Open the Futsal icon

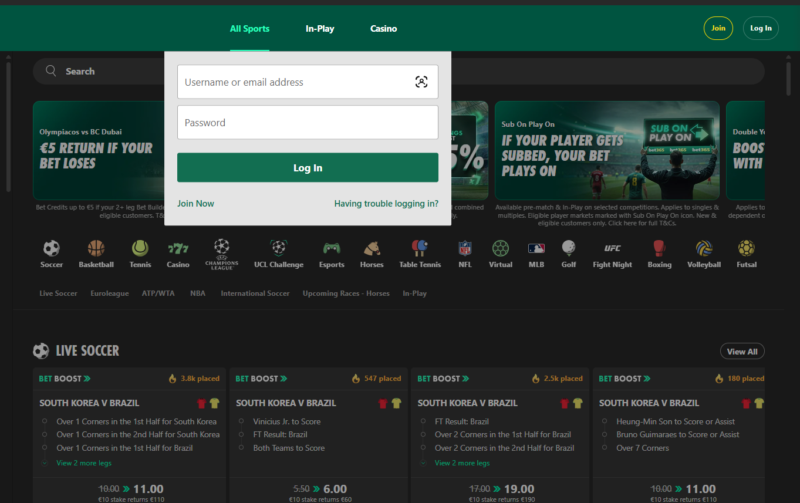point(746,248)
